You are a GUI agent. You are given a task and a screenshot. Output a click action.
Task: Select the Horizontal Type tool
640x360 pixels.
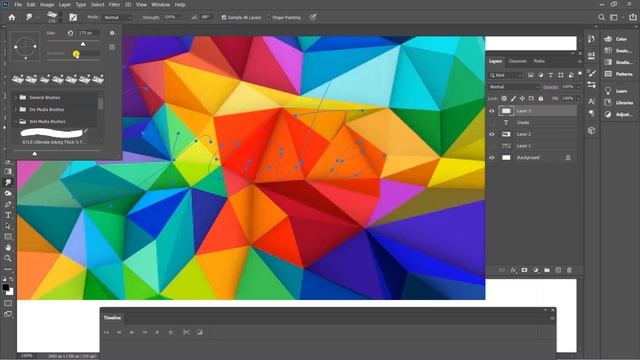(x=8, y=215)
